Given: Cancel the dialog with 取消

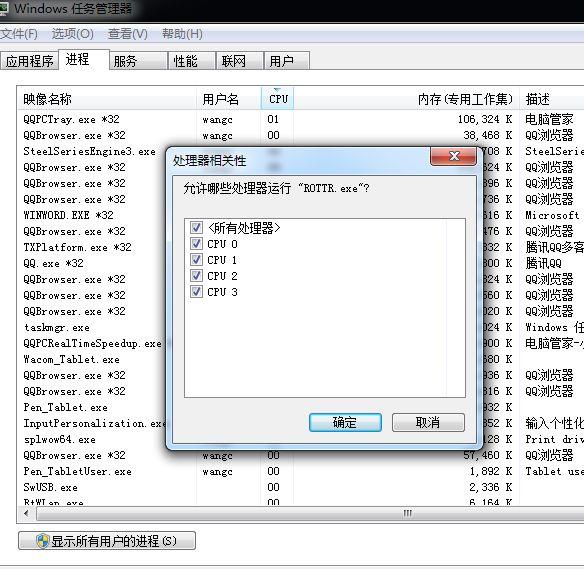Looking at the screenshot, I should 428,423.
